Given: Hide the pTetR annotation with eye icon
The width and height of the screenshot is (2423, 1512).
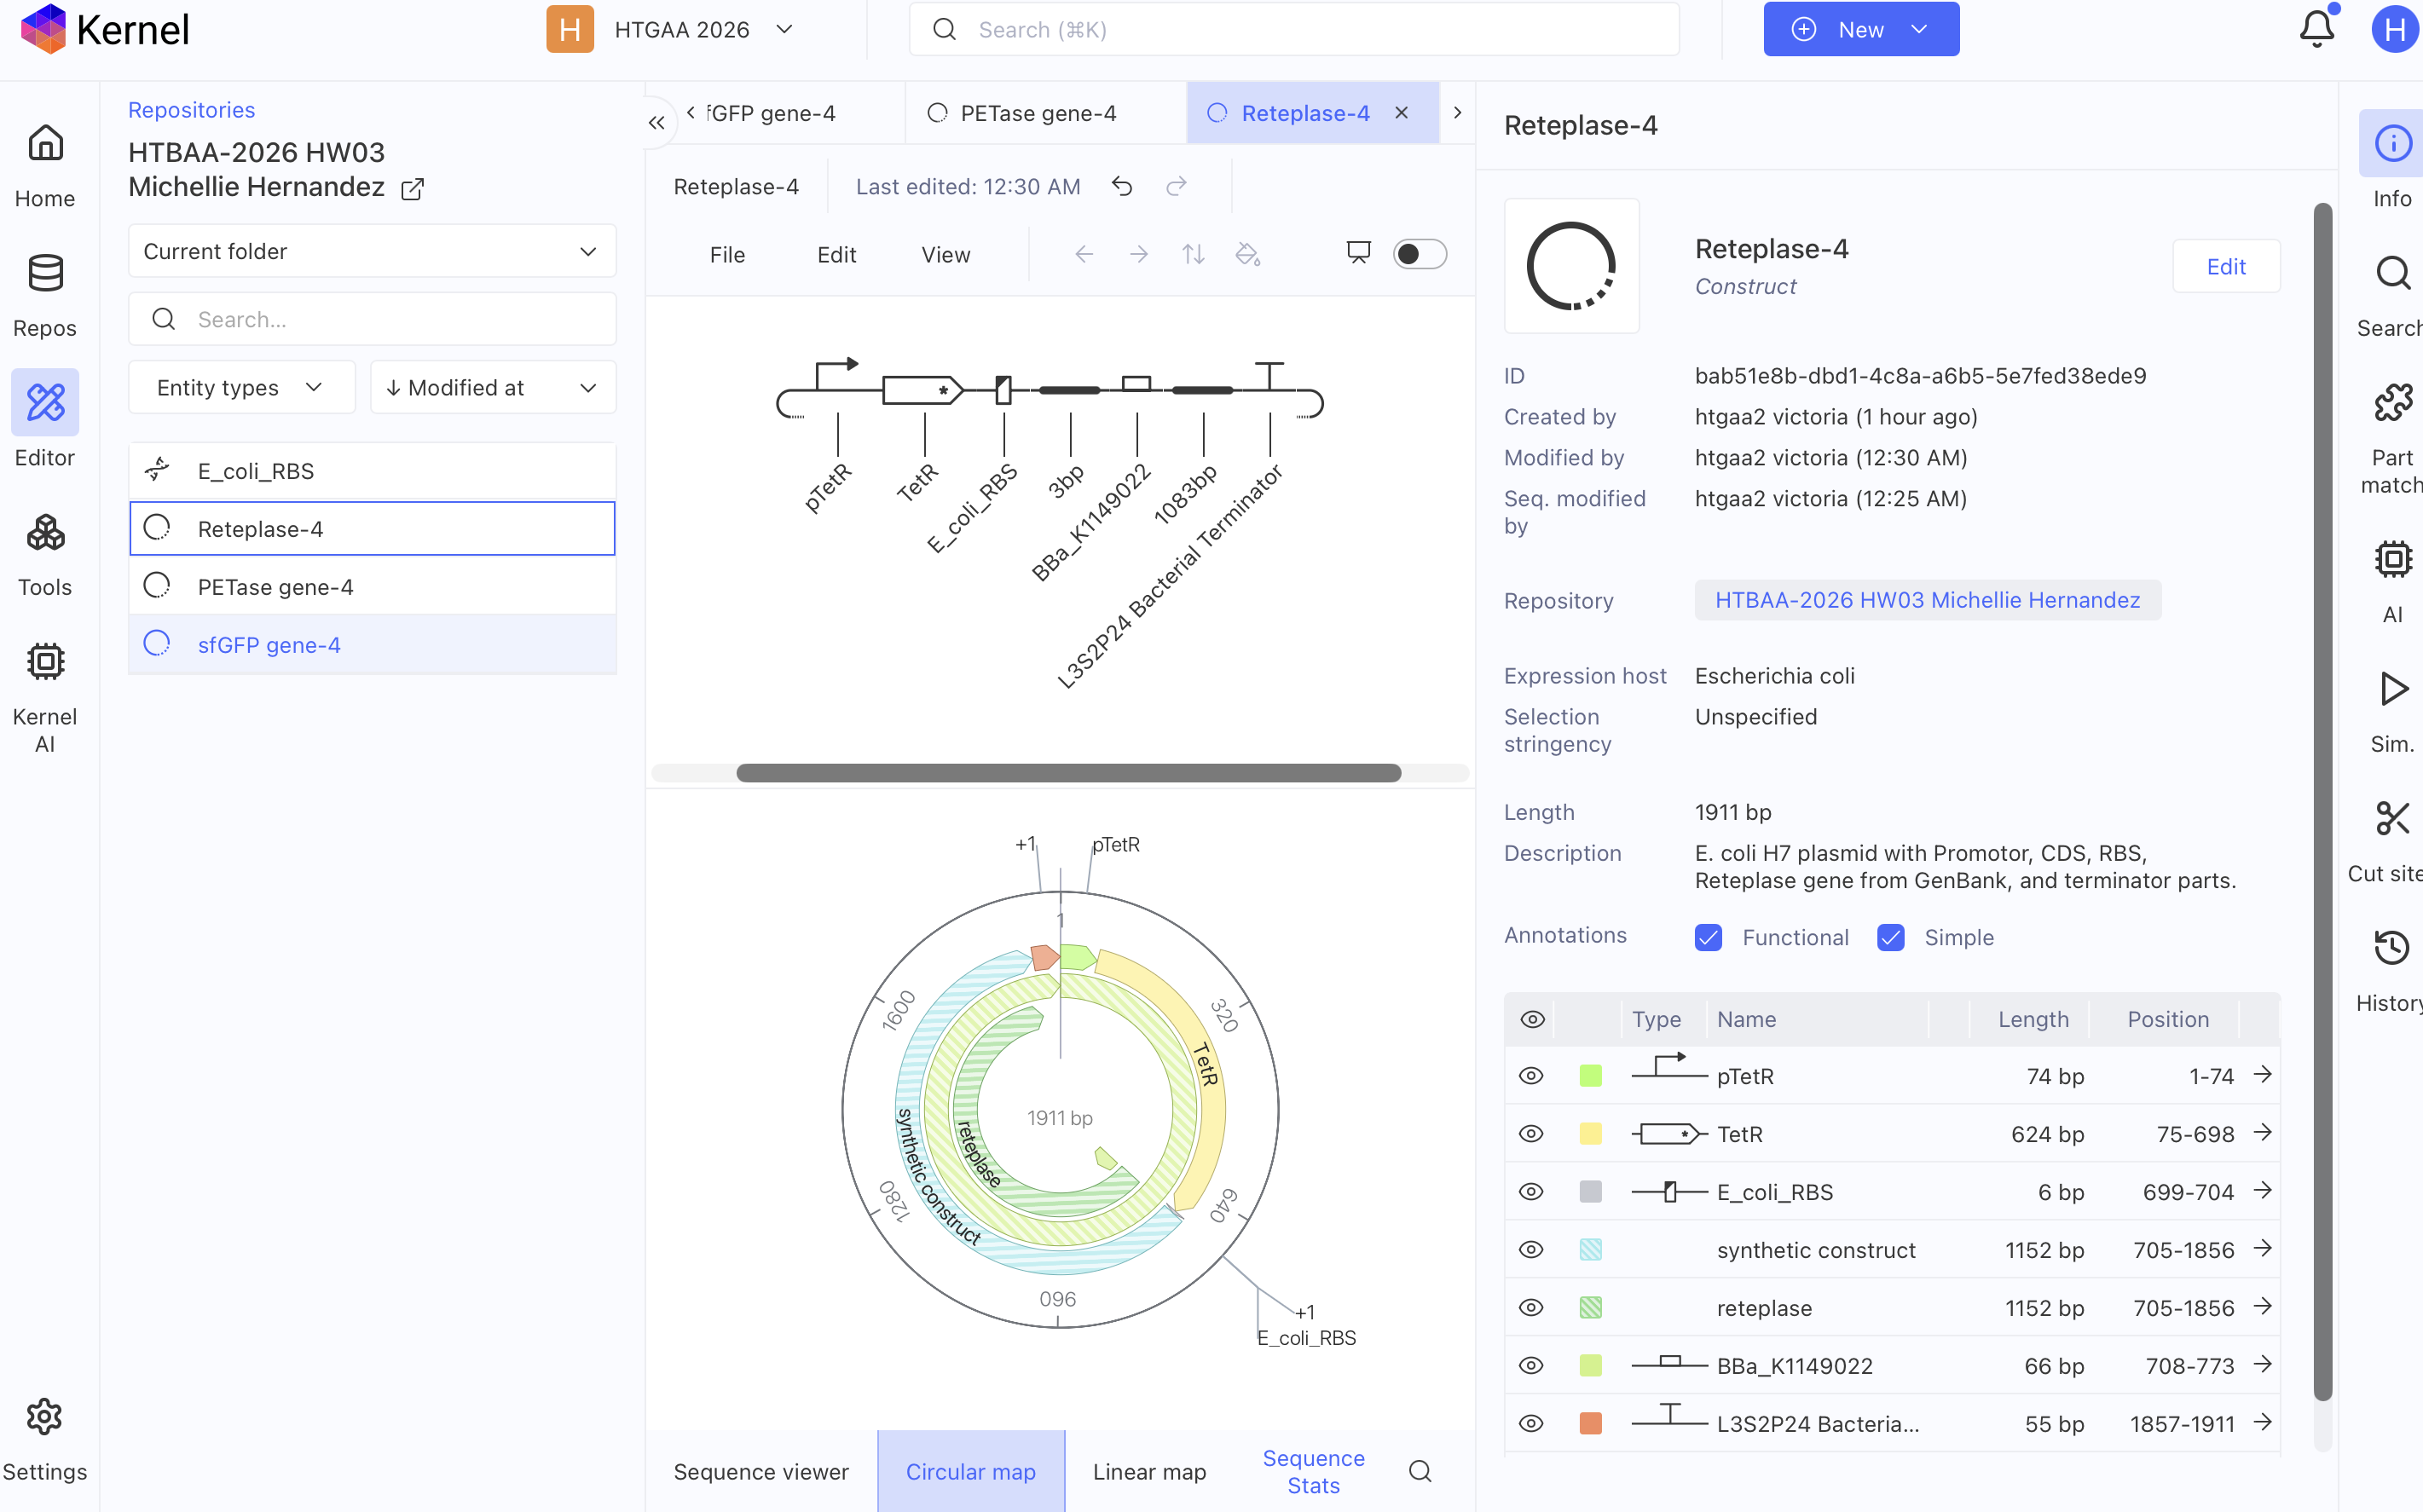Looking at the screenshot, I should click(1531, 1076).
